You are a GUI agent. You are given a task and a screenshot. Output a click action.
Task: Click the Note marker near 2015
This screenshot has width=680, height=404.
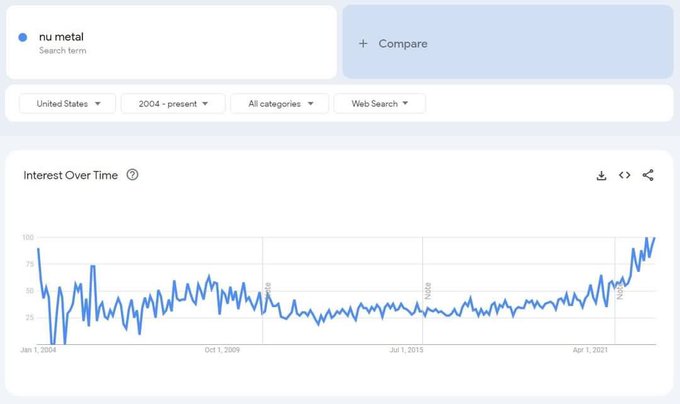[428, 291]
